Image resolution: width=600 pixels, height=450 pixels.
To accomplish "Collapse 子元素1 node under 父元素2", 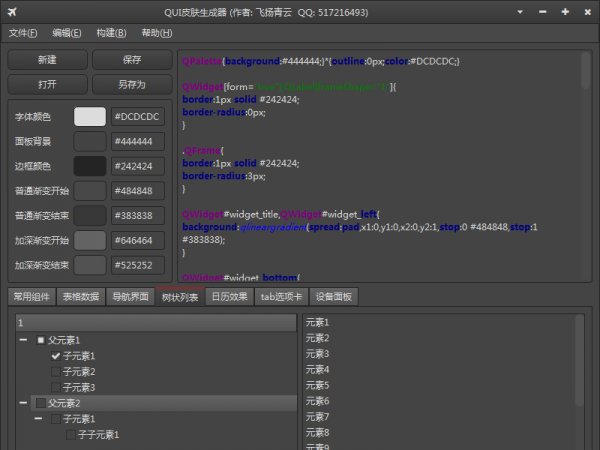I will point(38,419).
